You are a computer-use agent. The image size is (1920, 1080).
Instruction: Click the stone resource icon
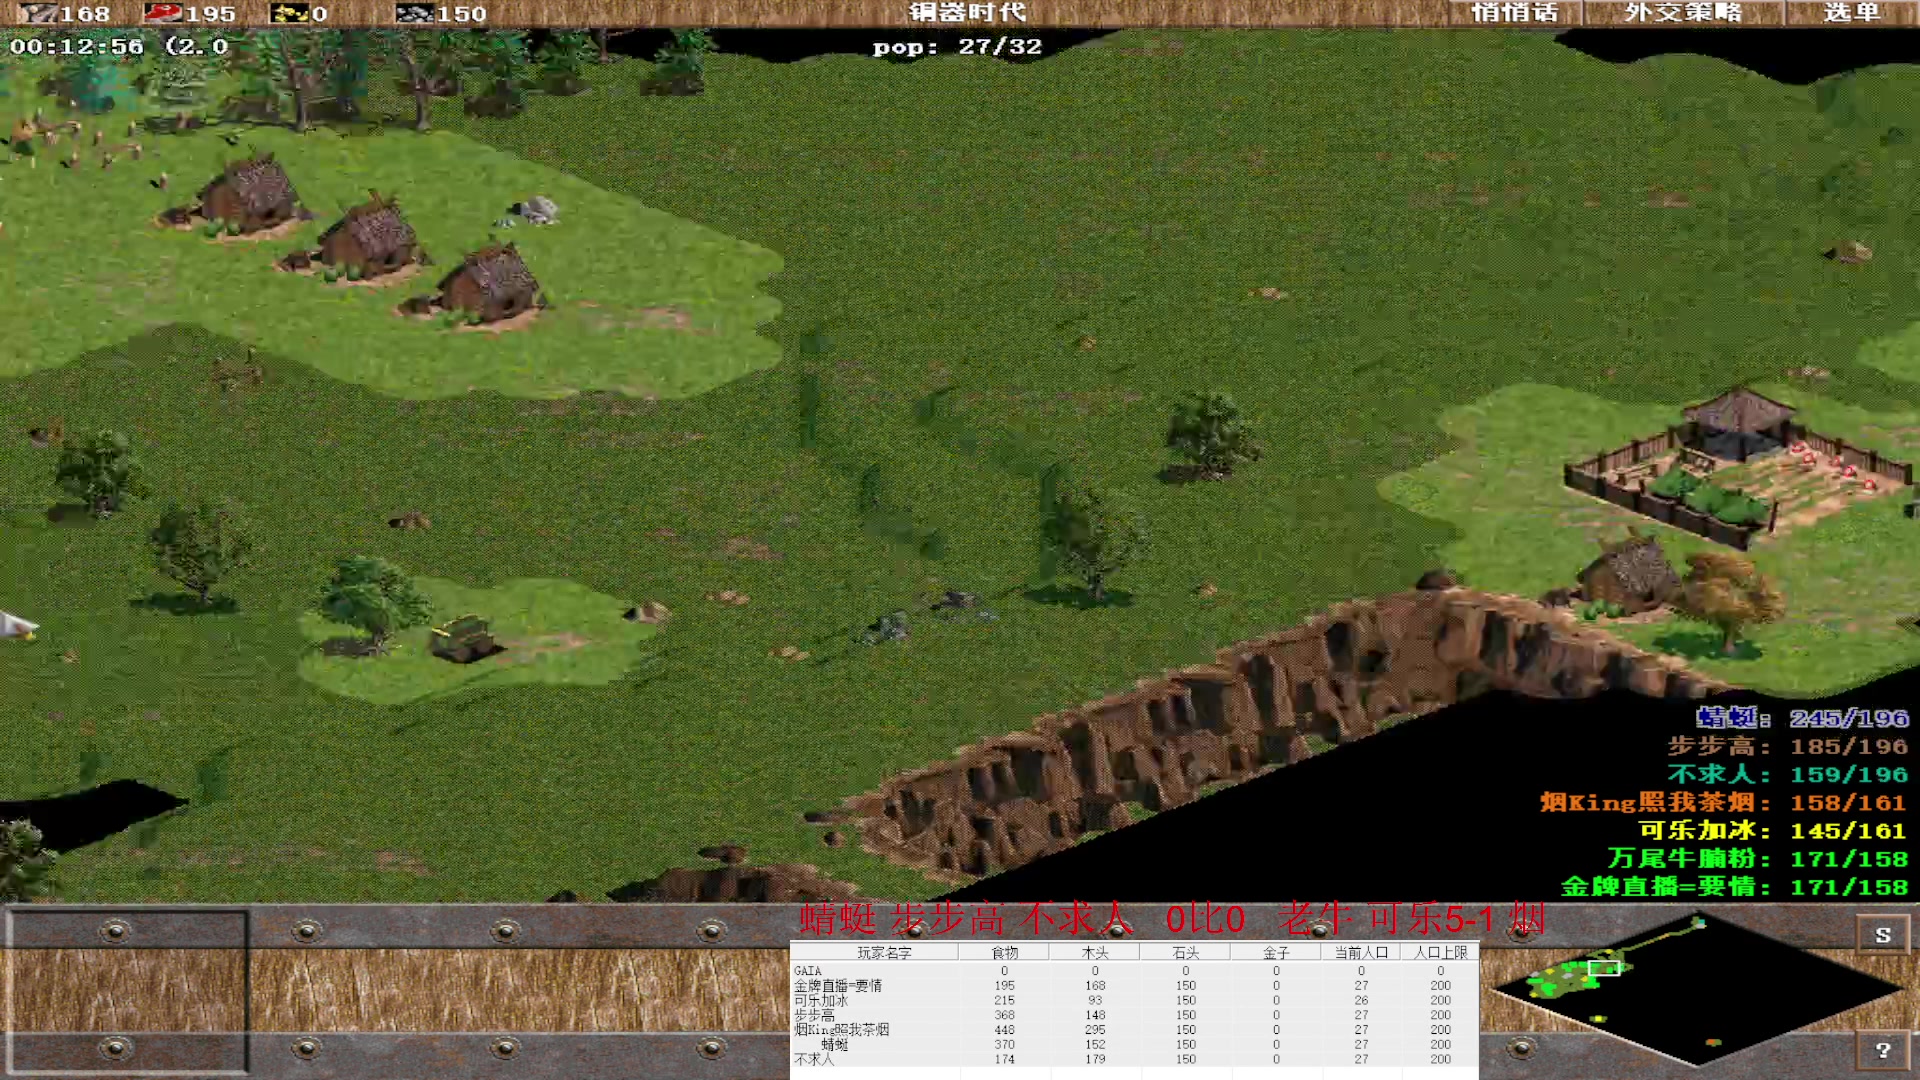(x=415, y=14)
